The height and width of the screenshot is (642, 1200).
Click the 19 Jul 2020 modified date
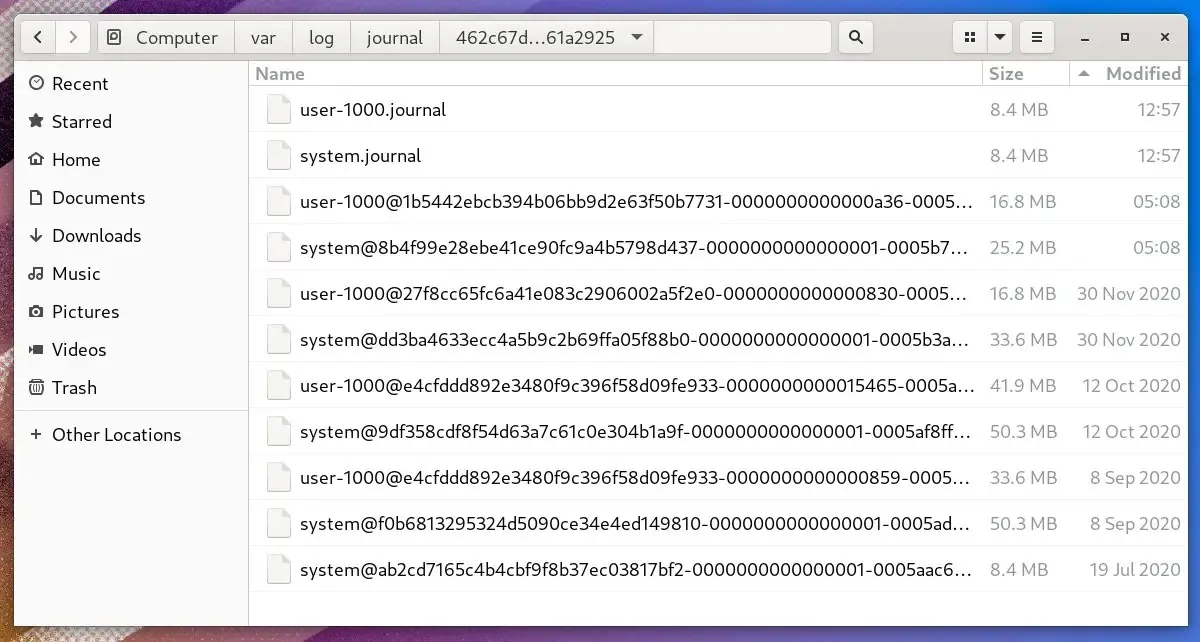pos(1135,570)
